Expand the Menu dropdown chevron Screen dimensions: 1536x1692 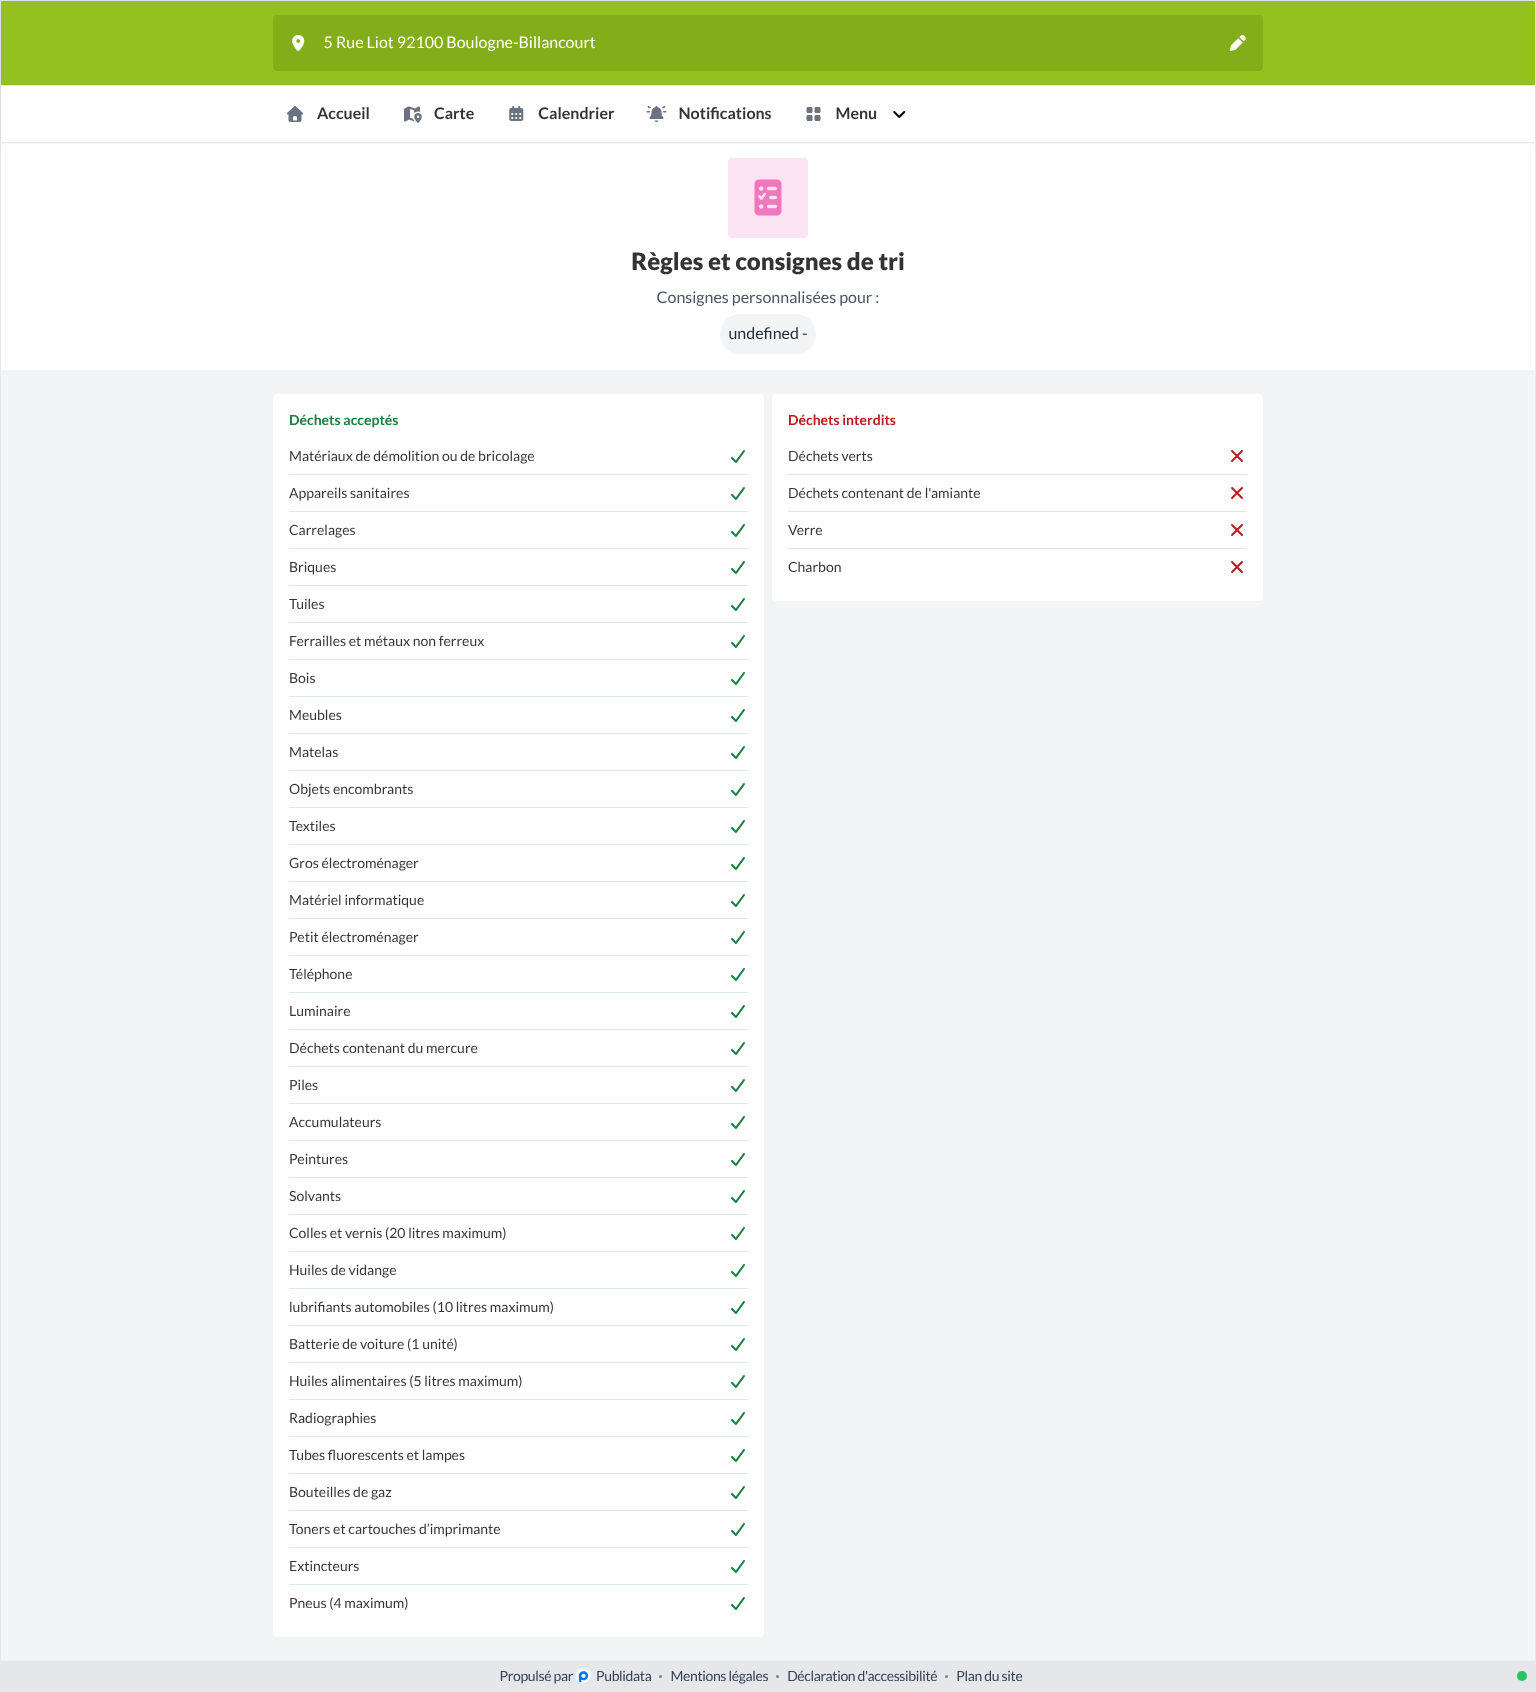899,114
